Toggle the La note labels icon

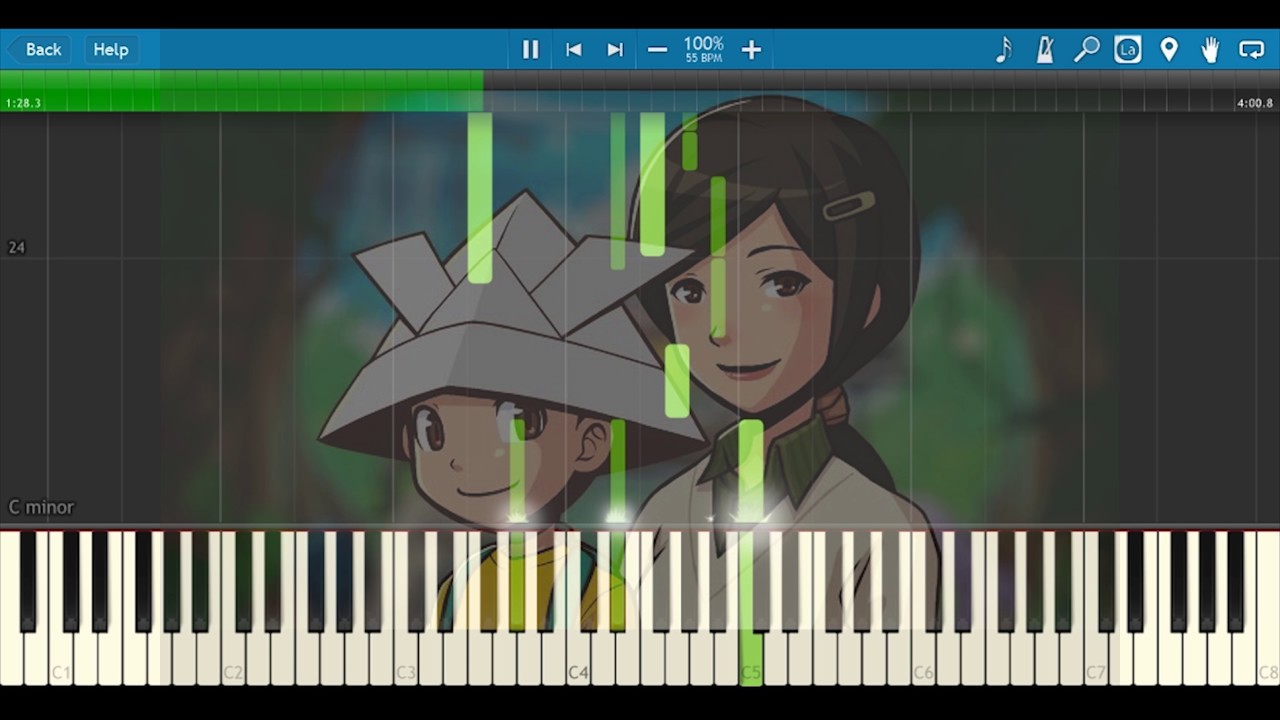[1128, 49]
